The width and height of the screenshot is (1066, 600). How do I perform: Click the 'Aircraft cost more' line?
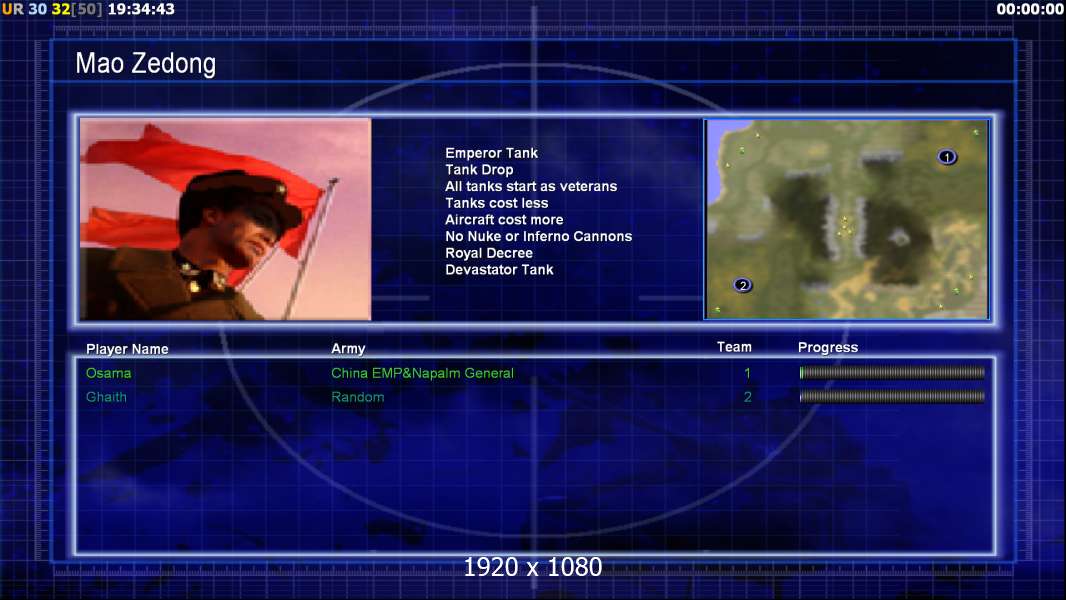point(504,219)
